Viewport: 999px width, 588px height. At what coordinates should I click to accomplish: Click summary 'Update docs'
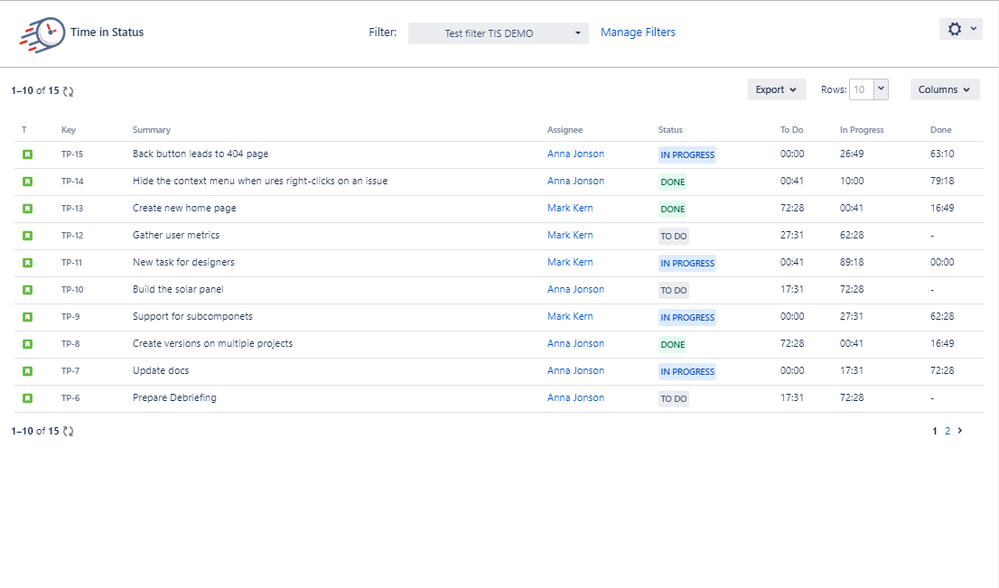161,370
